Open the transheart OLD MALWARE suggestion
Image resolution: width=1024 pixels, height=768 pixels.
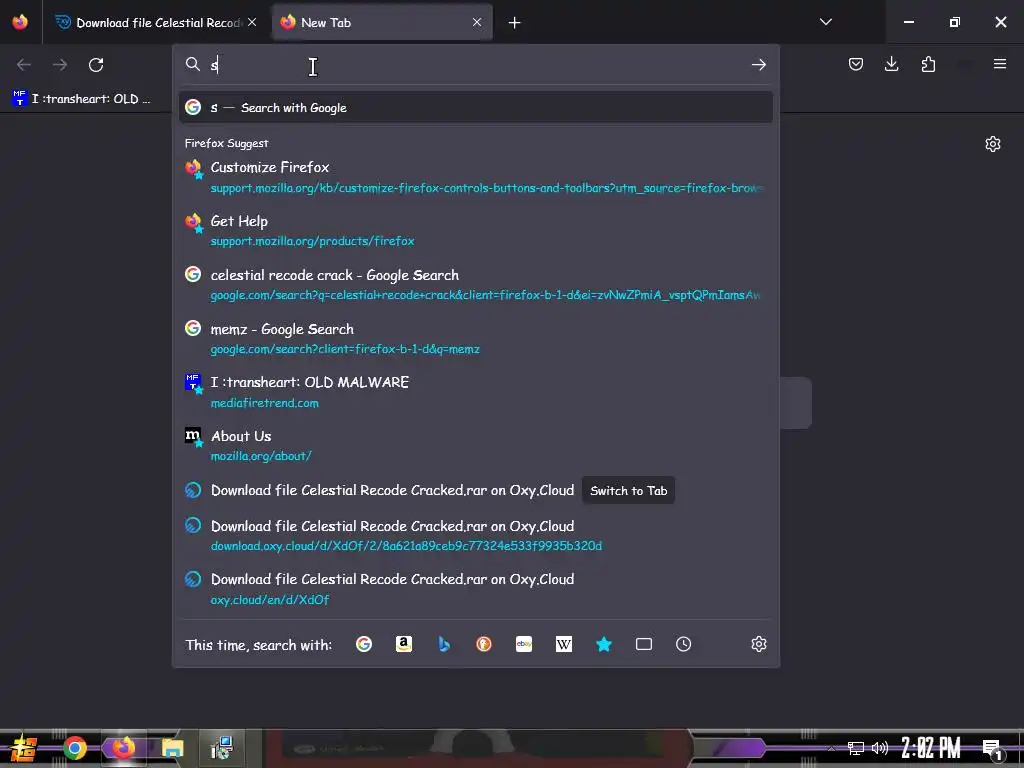(x=475, y=392)
